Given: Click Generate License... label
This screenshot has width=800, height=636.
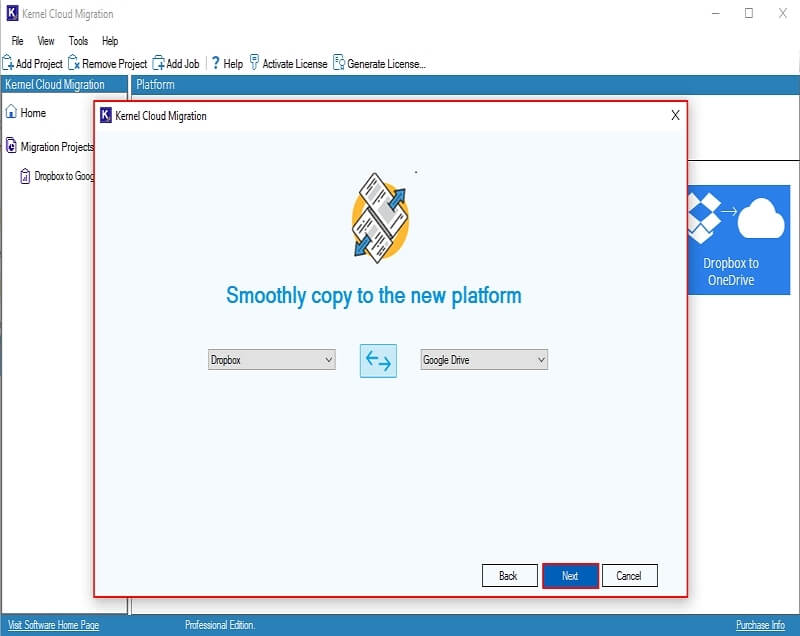Looking at the screenshot, I should [386, 64].
